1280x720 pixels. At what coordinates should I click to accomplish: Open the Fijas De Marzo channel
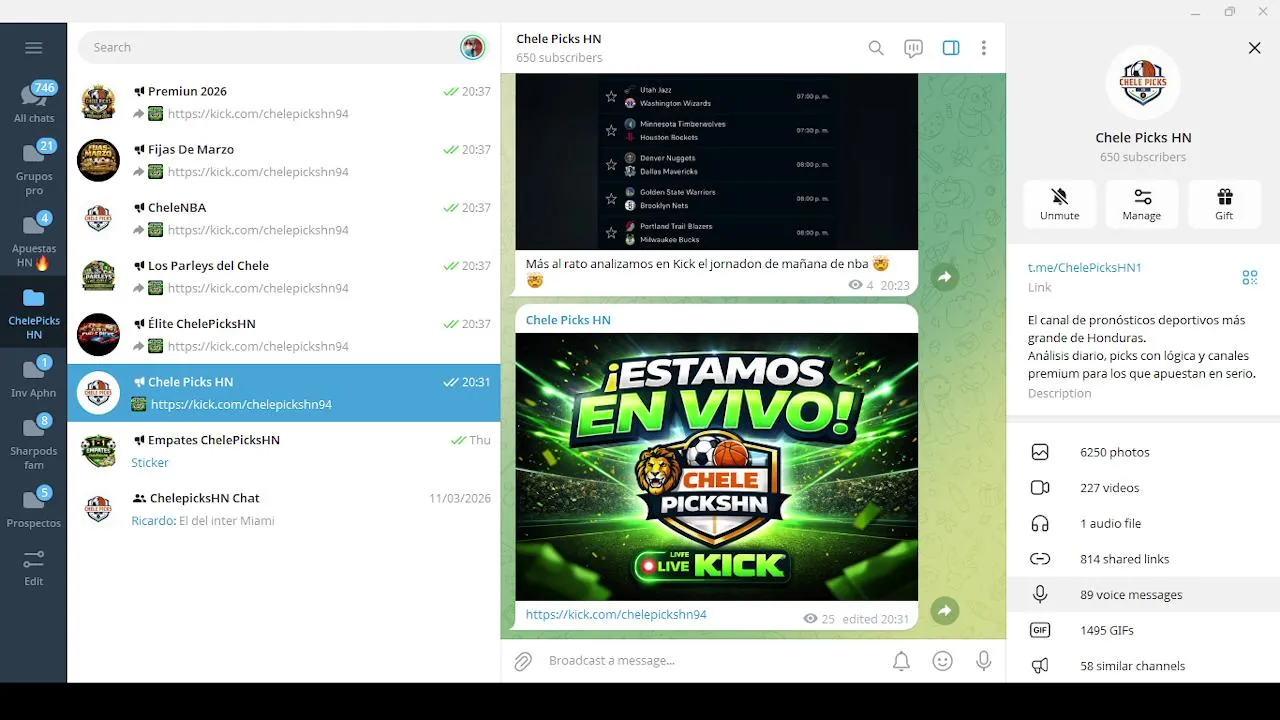(284, 161)
